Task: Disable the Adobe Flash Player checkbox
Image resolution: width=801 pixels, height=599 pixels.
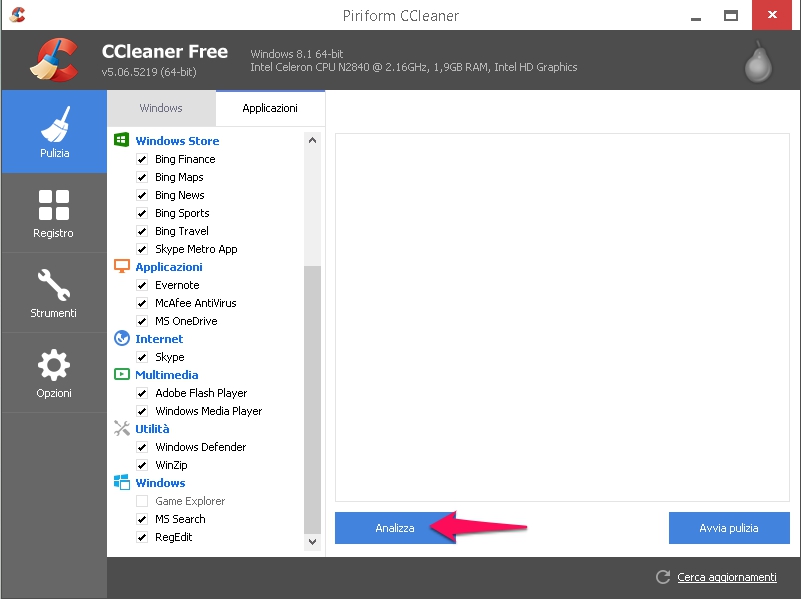Action: [x=142, y=393]
